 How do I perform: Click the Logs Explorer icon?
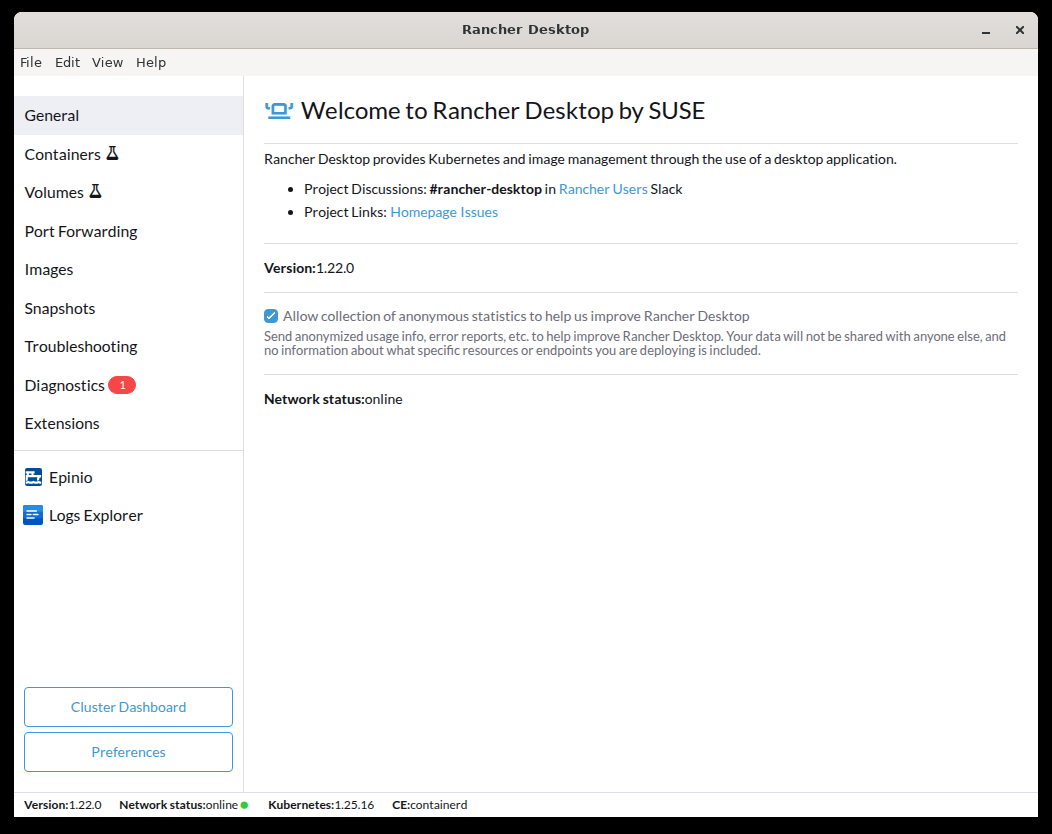click(33, 516)
